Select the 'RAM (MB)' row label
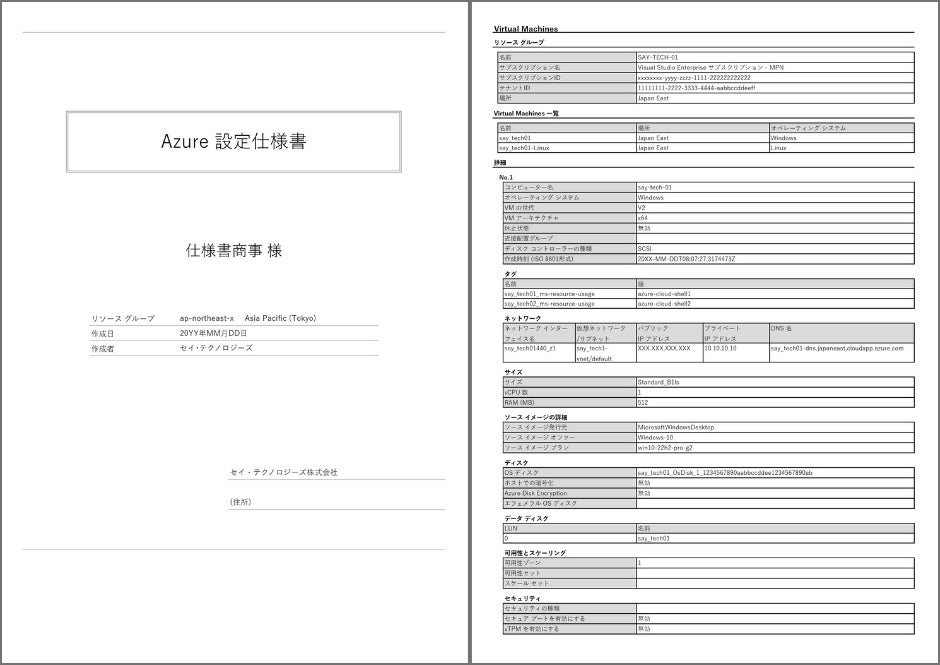This screenshot has height=665, width=940. pos(519,402)
